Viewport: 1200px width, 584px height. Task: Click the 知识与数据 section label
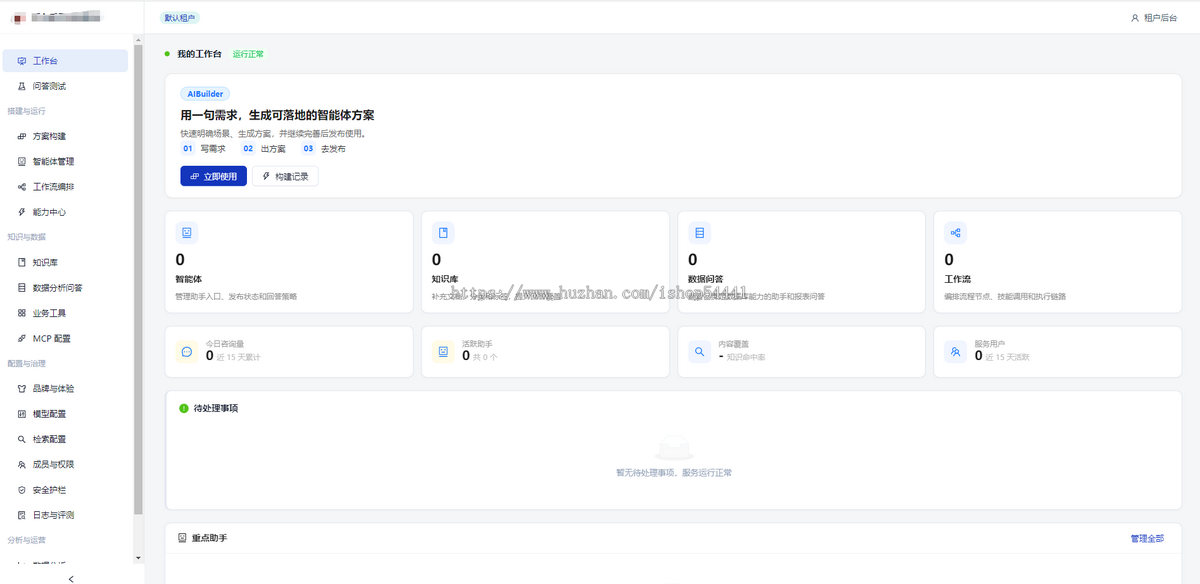[x=26, y=237]
